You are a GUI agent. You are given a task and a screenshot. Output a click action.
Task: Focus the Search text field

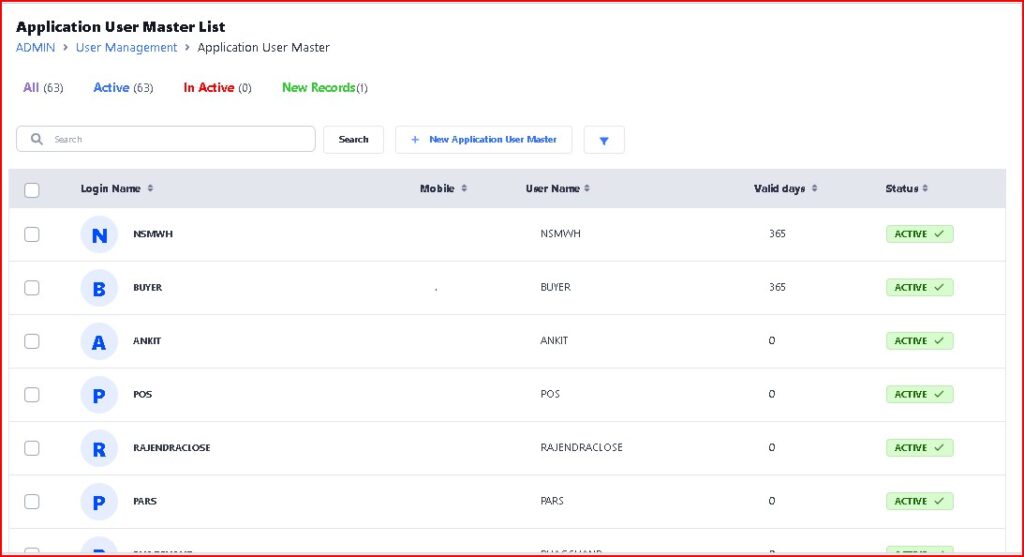click(x=180, y=139)
